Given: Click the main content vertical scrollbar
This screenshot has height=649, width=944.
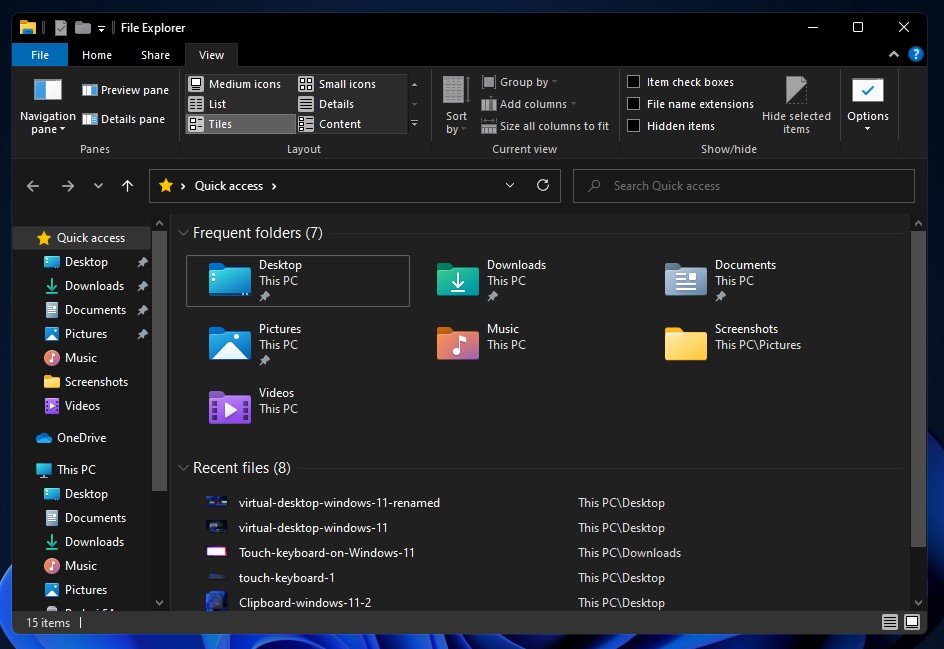Looking at the screenshot, I should pyautogui.click(x=918, y=388).
